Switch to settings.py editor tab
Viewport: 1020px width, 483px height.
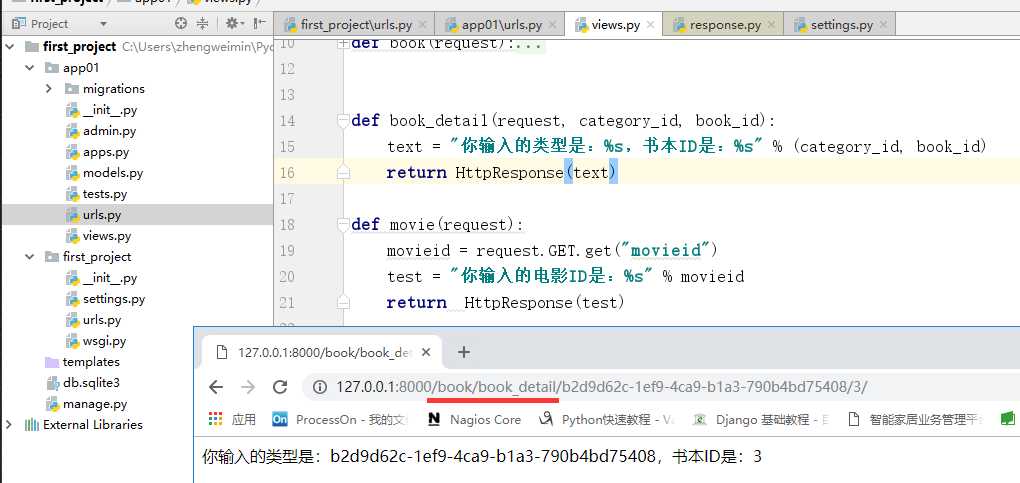[x=841, y=25]
